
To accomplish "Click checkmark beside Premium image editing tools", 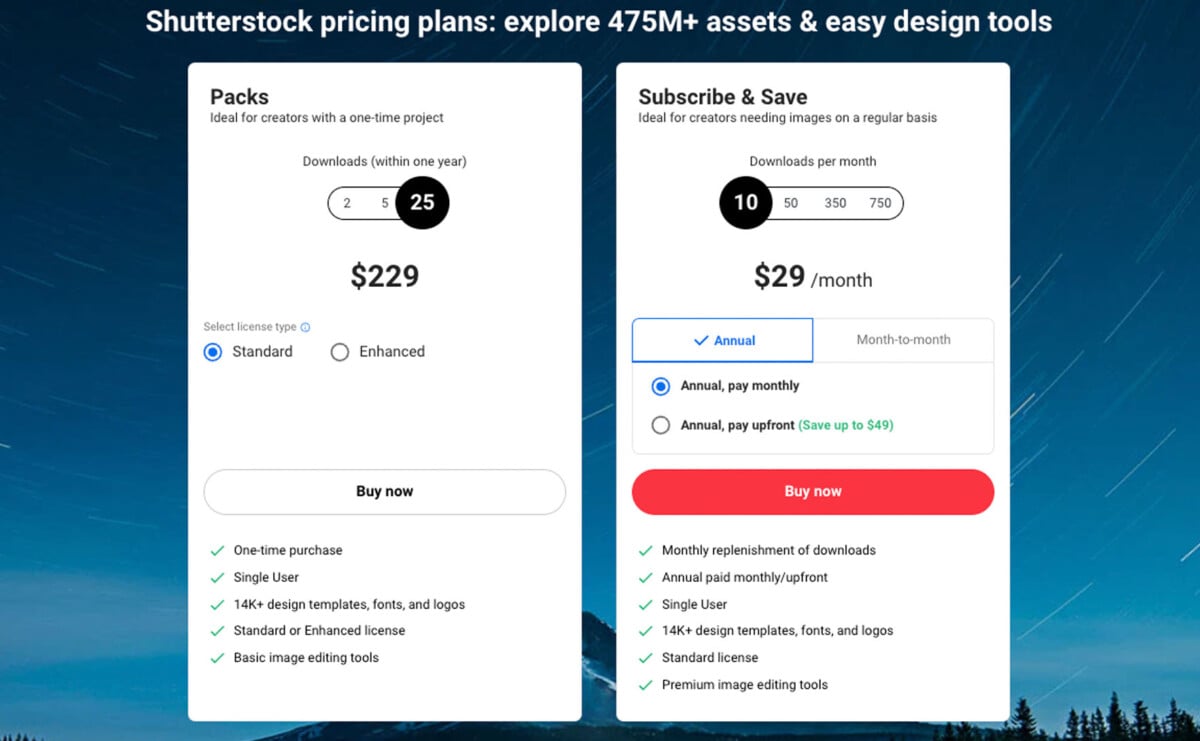I will point(647,685).
